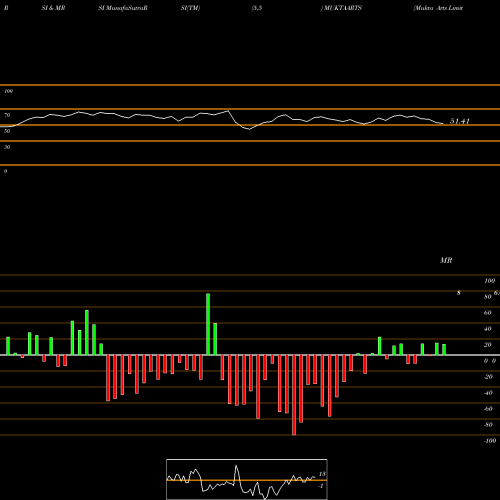Screen dimensions: 500x500
Task: Click the lowest red MR histogram bar
Action: (294, 395)
